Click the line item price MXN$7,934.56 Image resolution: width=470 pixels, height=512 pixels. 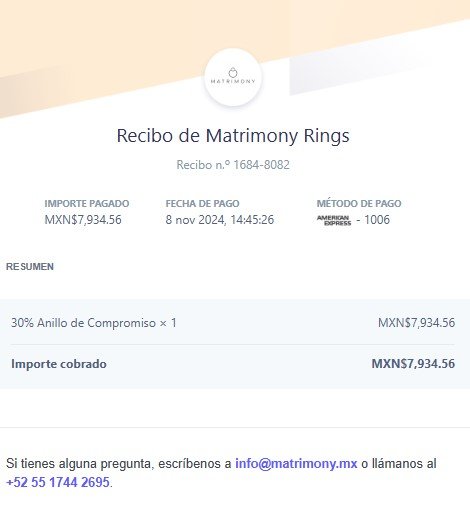tap(416, 323)
